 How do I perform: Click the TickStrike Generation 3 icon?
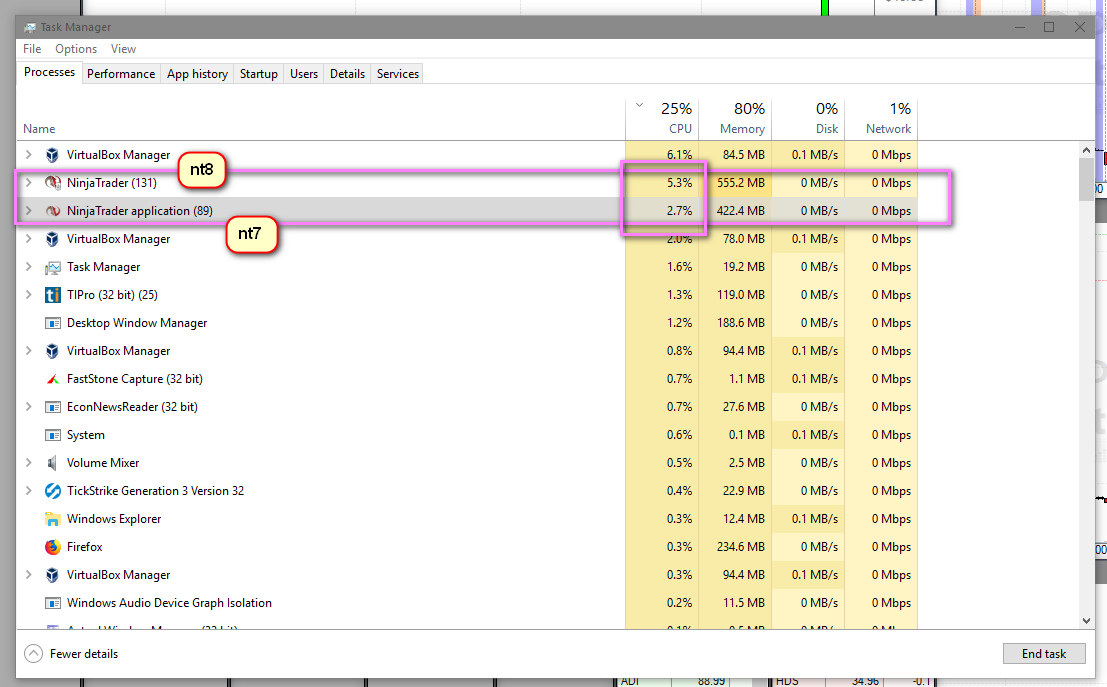pos(52,491)
